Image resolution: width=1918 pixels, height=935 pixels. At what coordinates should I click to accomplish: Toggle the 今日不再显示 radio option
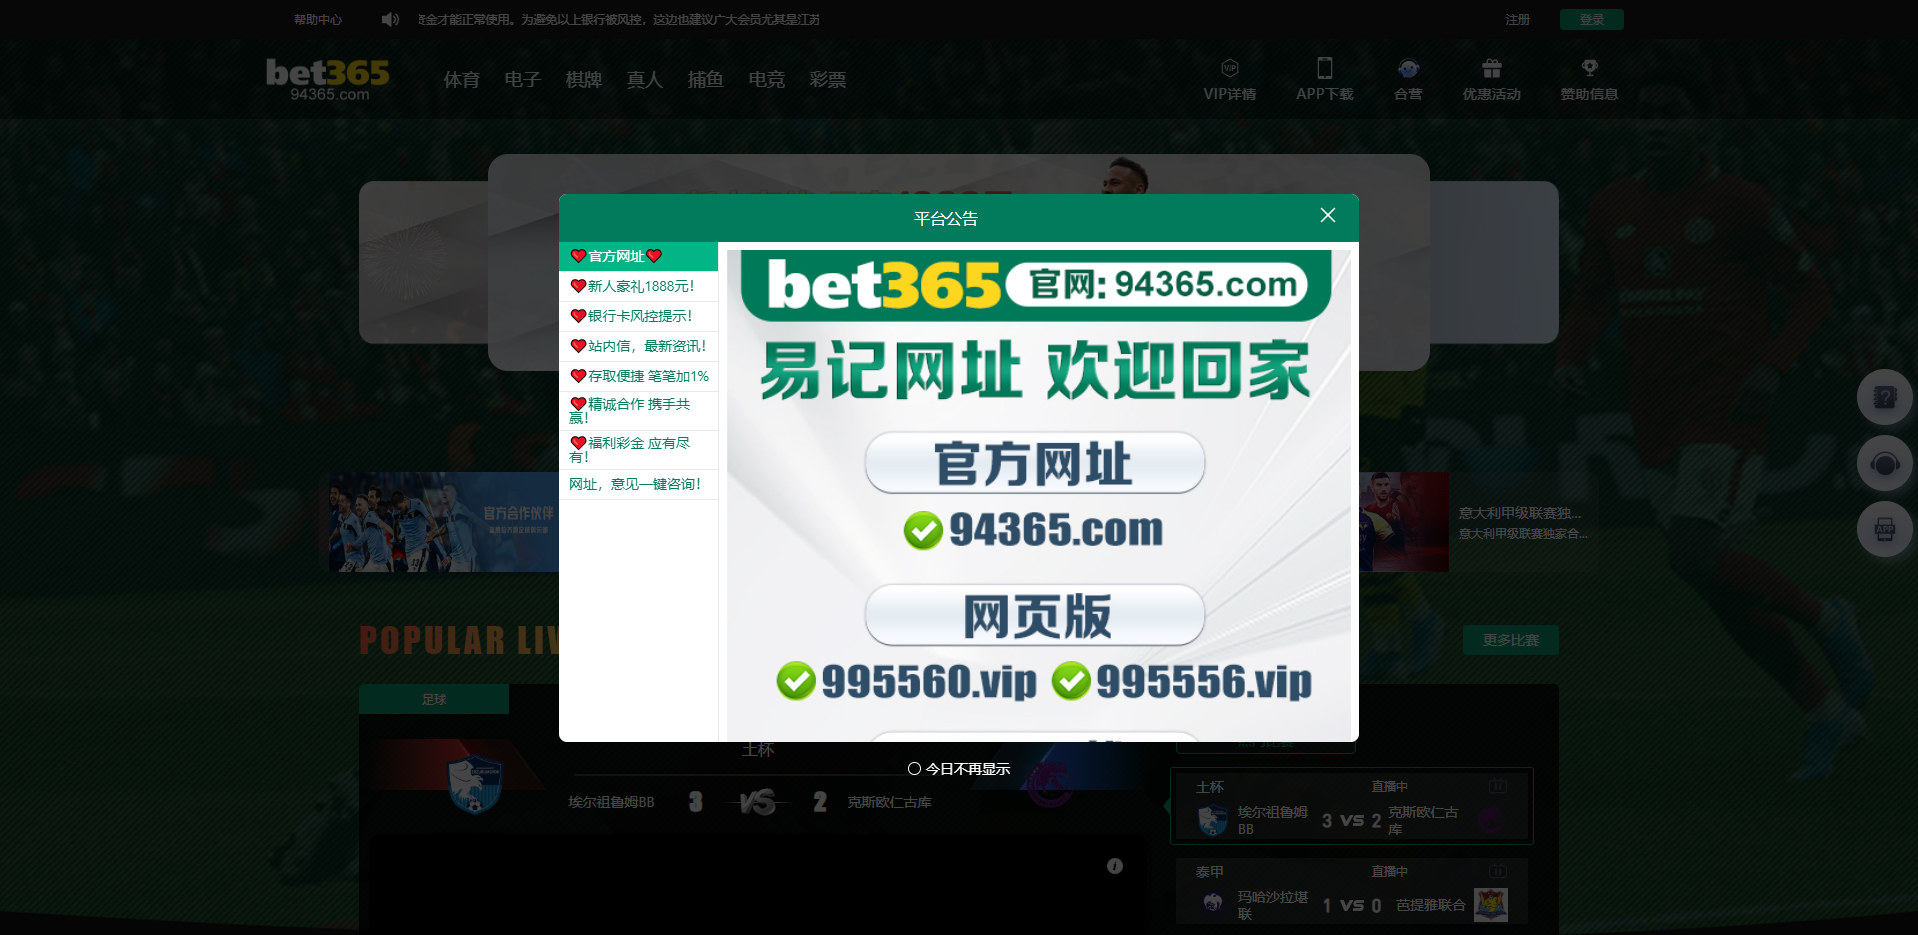914,769
